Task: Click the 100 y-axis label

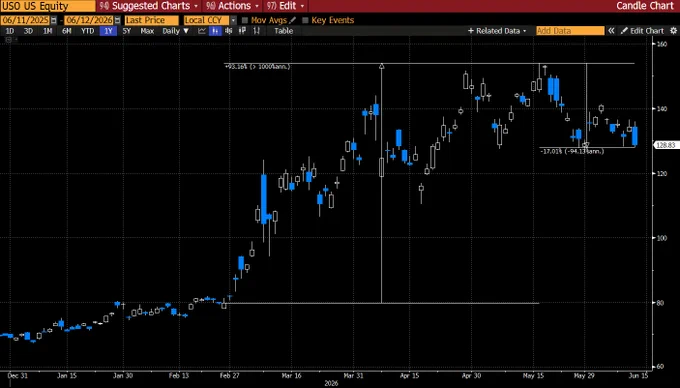Action: tap(662, 238)
